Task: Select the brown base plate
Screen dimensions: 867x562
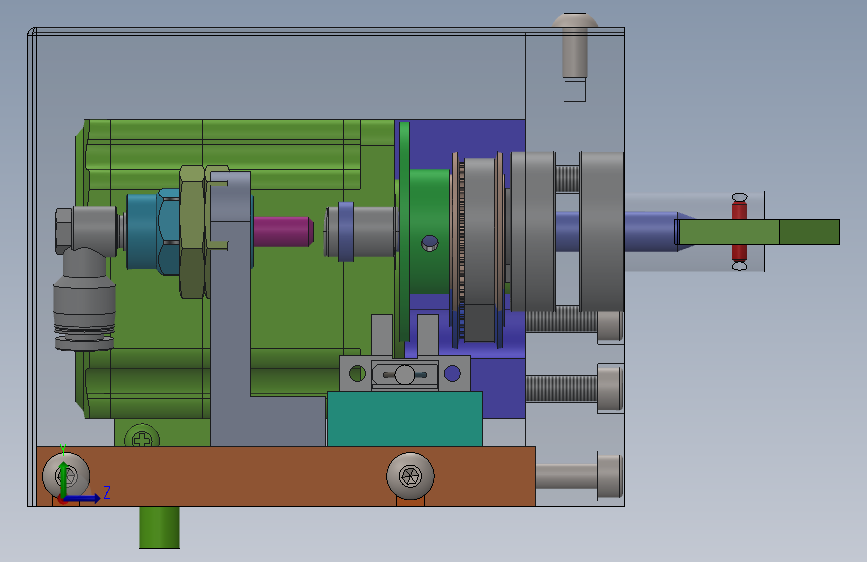Action: pos(286,476)
